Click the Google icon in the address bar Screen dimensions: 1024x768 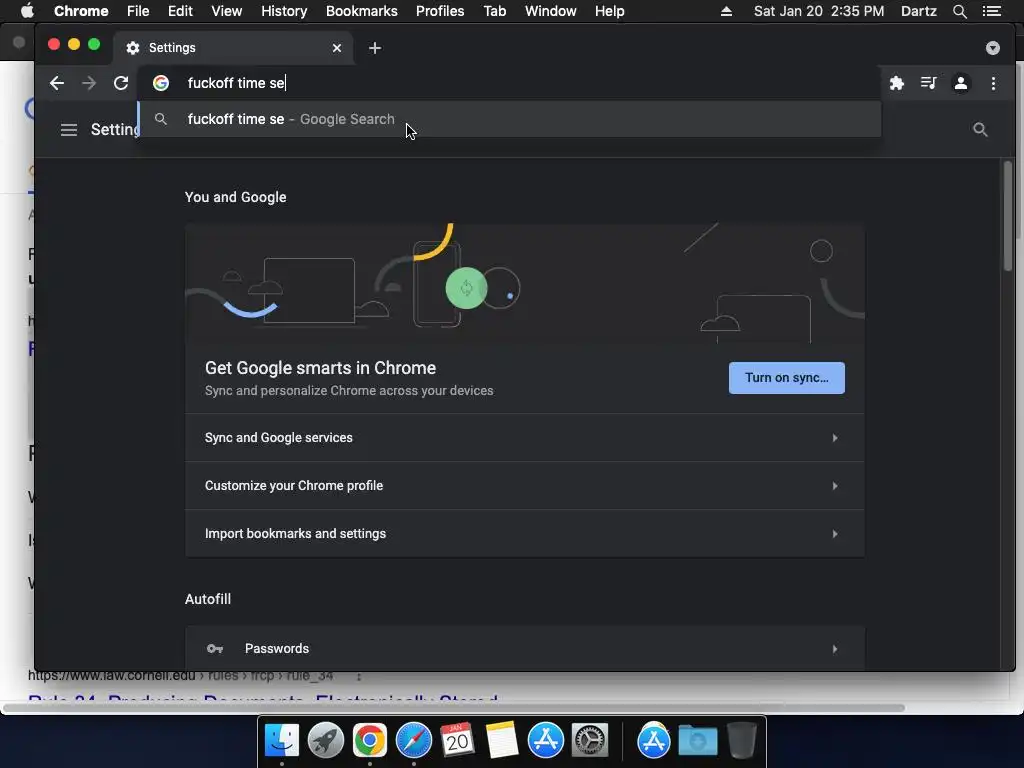coord(161,83)
